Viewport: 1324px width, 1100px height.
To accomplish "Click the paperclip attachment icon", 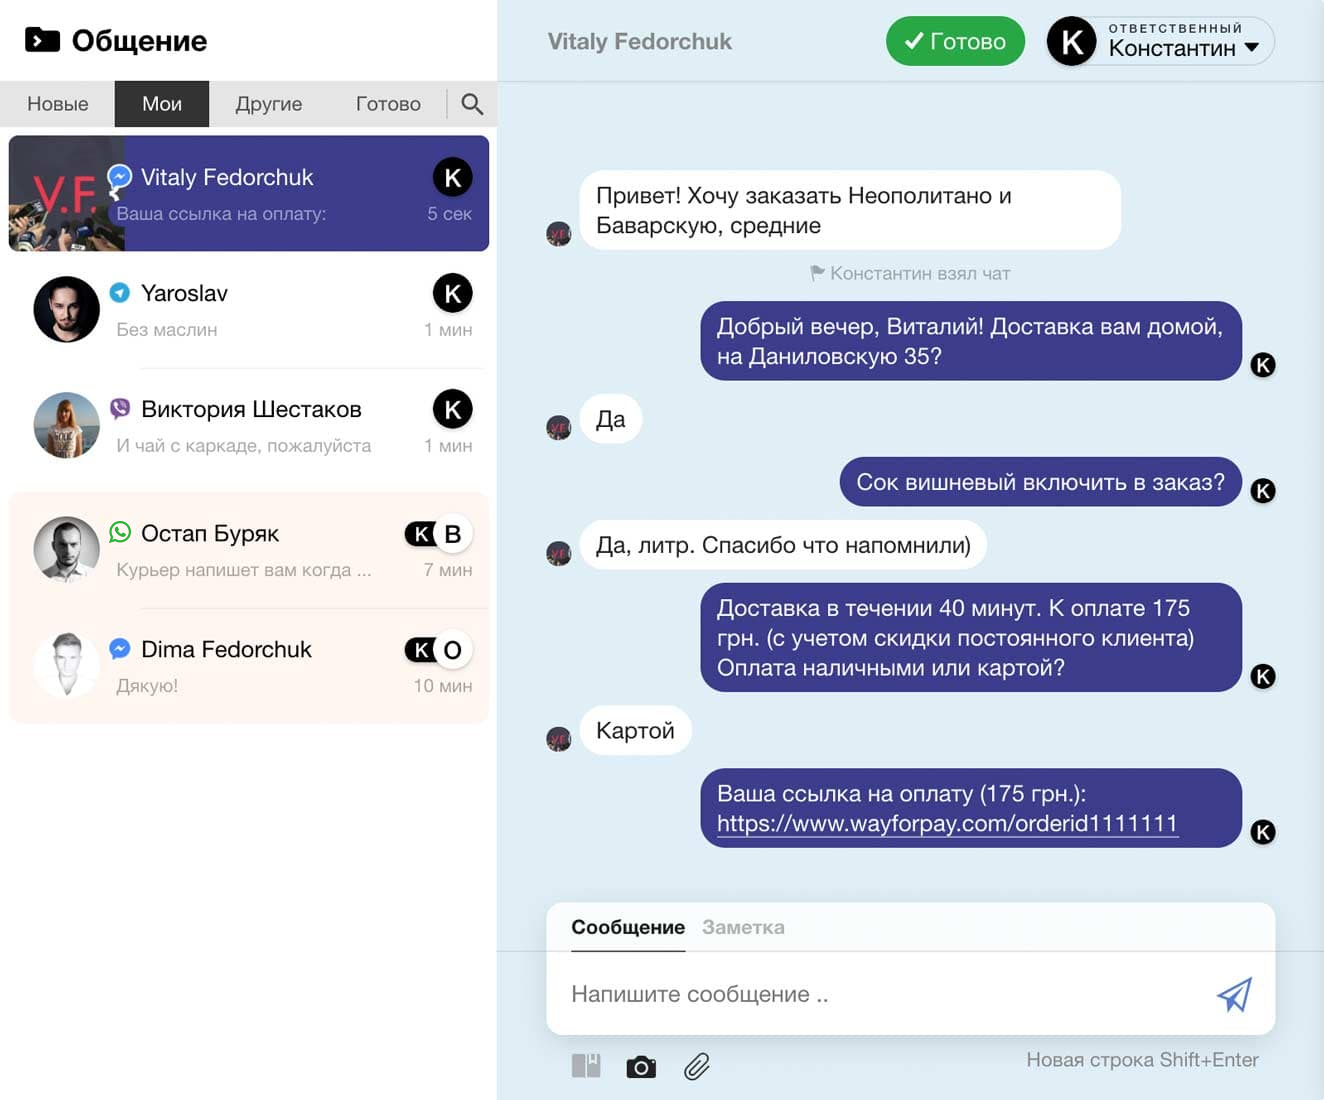I will [697, 1067].
